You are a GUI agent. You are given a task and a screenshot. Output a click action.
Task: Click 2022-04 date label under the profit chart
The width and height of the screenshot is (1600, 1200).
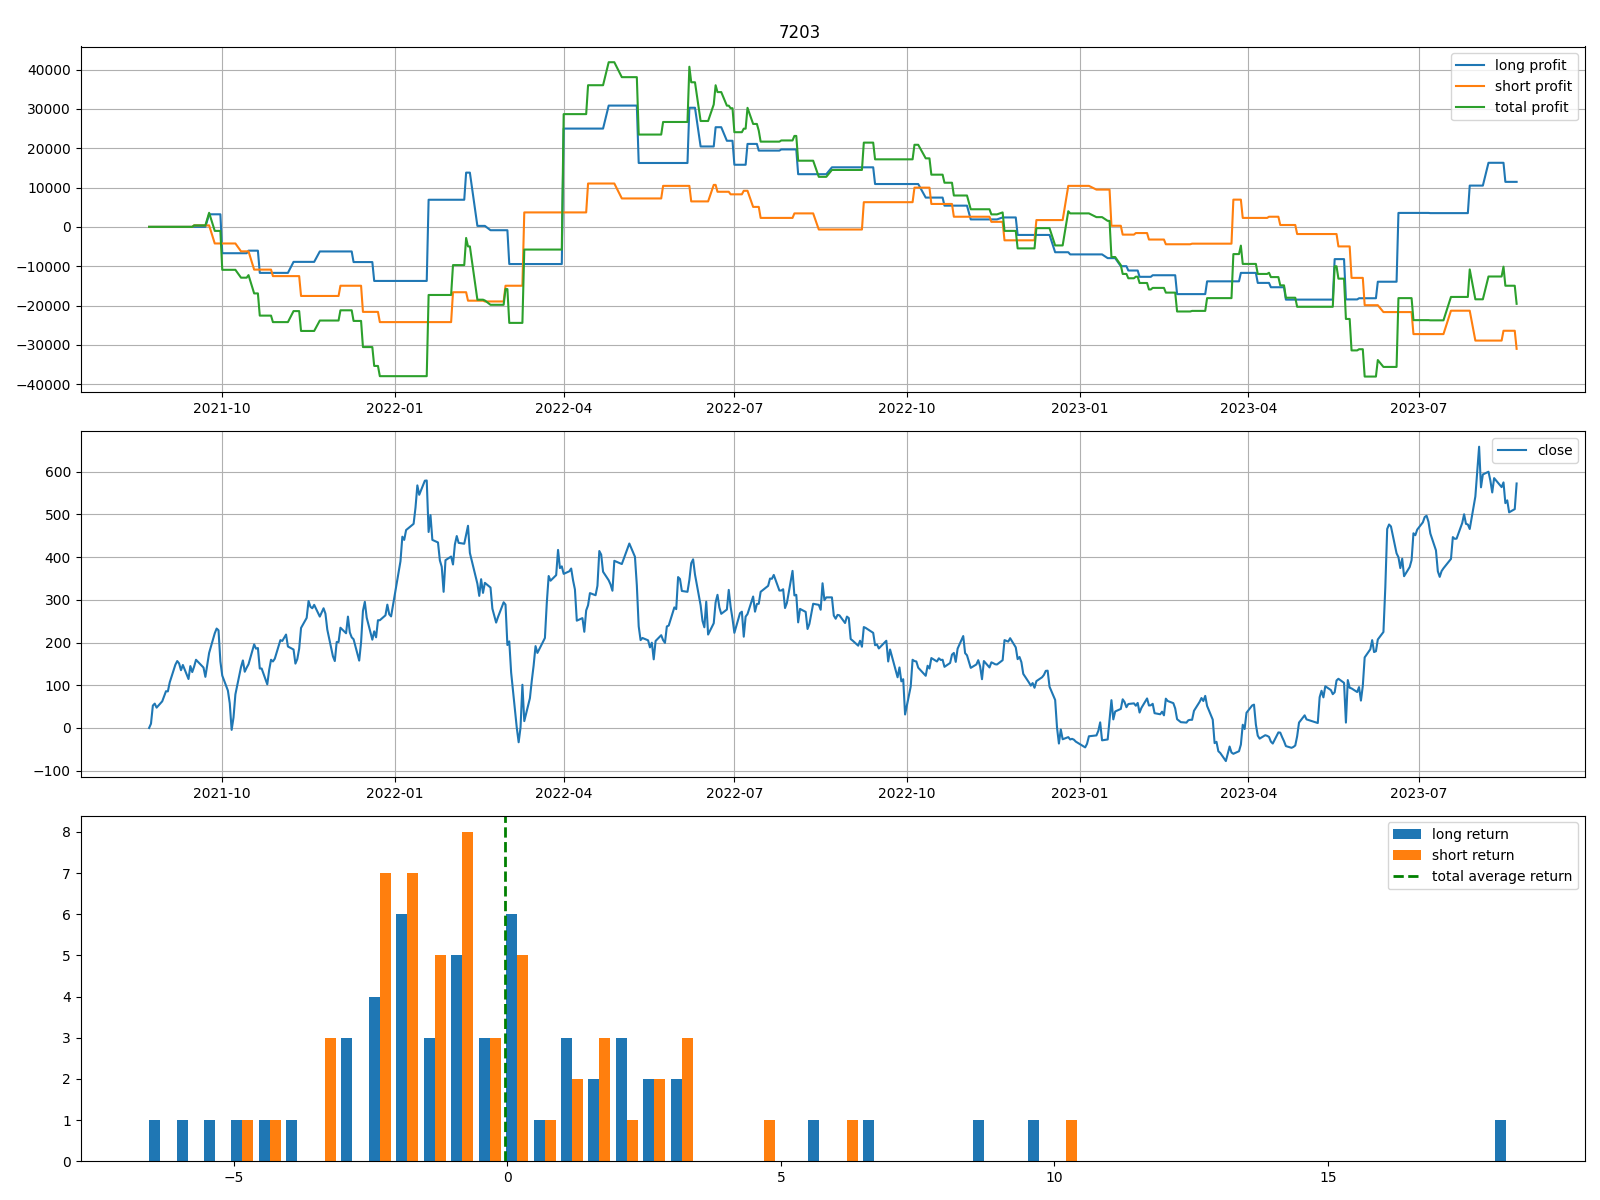[564, 408]
